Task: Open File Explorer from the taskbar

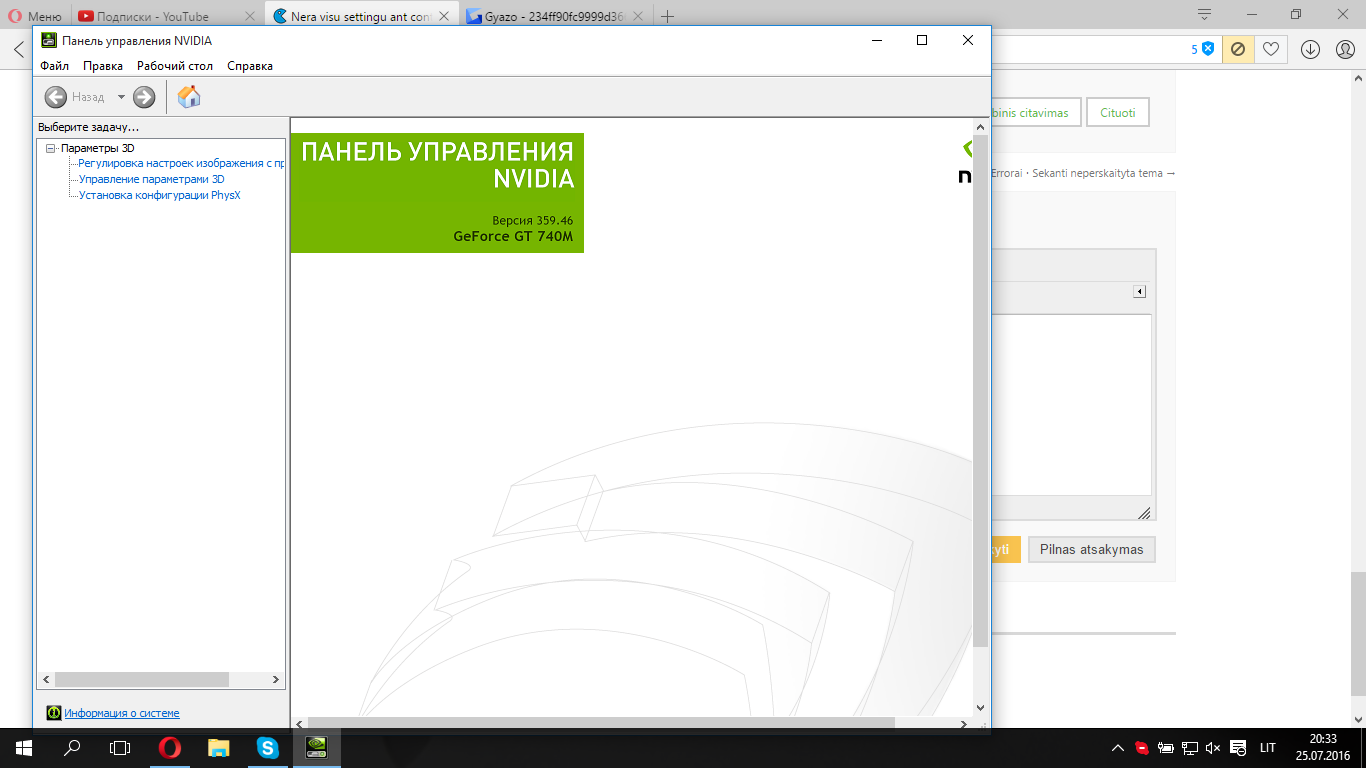Action: coord(218,747)
